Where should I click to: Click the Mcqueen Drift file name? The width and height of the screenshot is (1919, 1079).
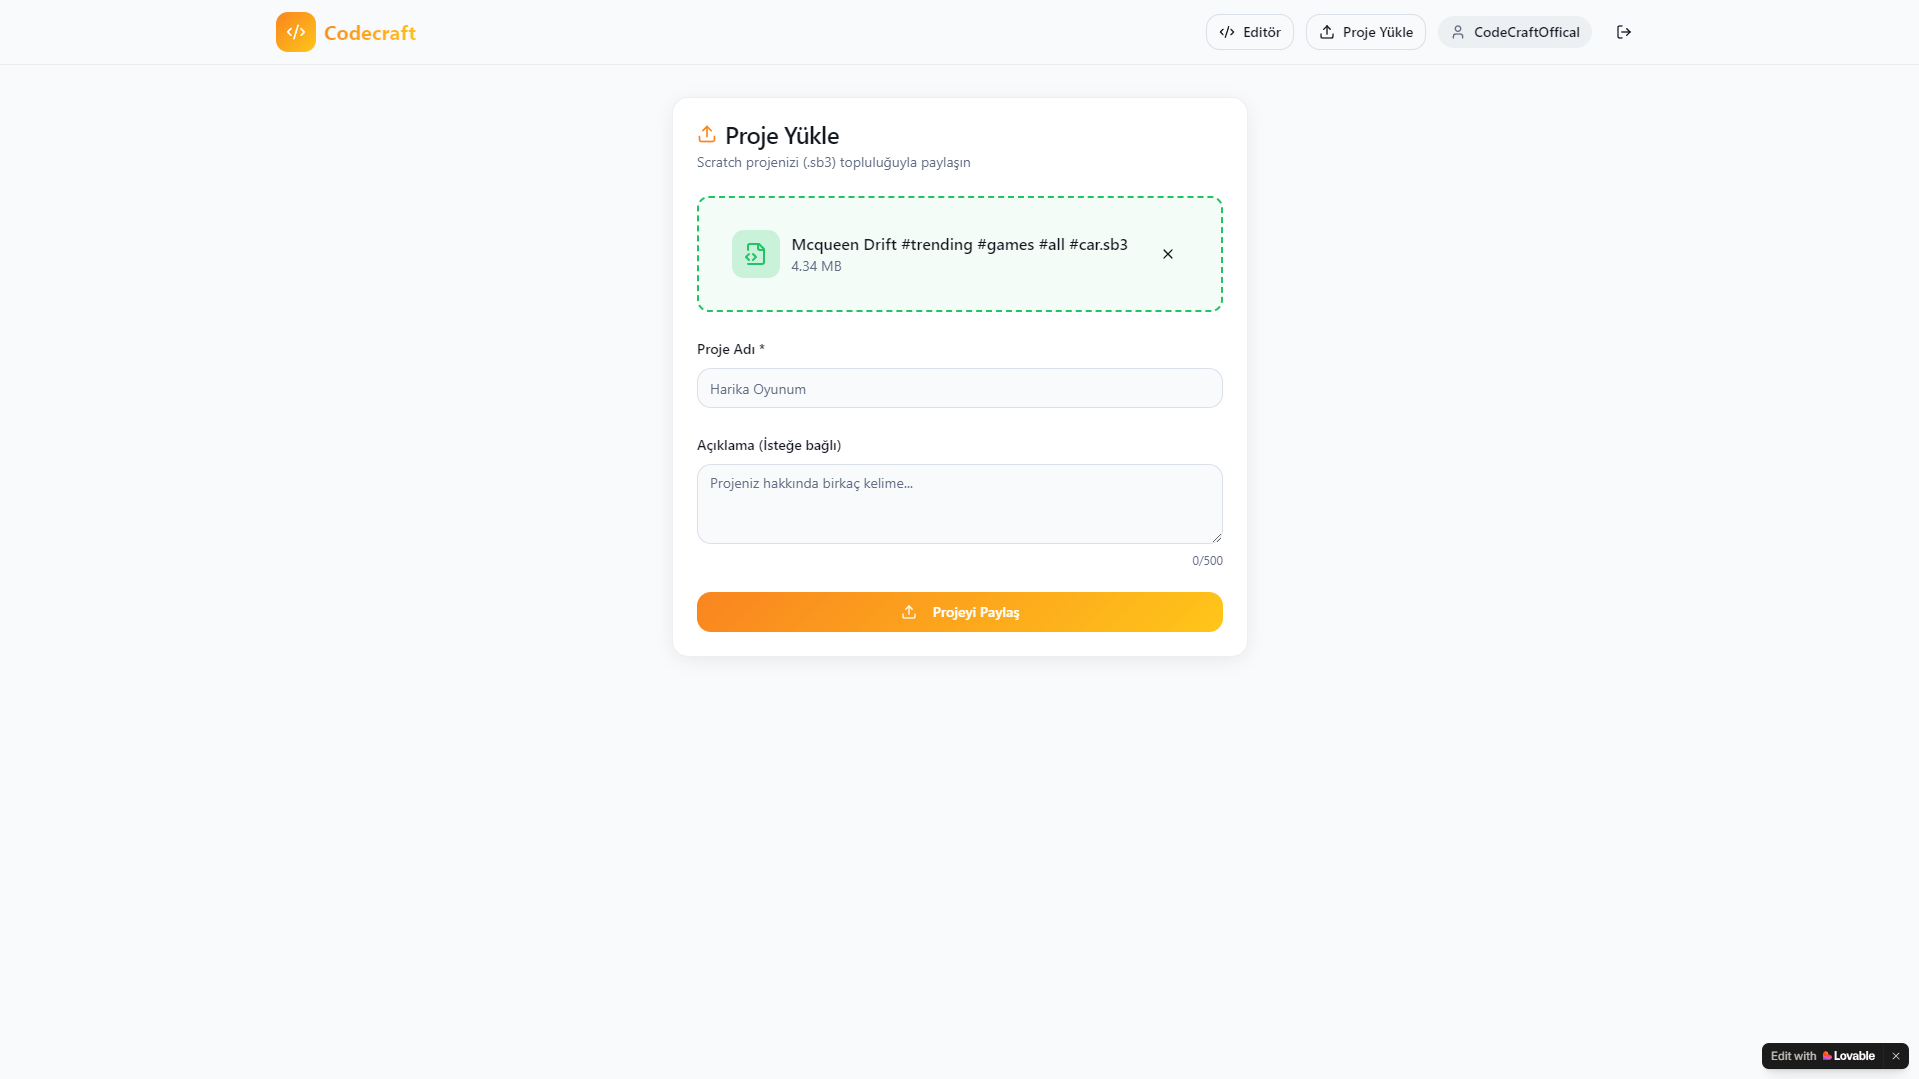pyautogui.click(x=959, y=244)
